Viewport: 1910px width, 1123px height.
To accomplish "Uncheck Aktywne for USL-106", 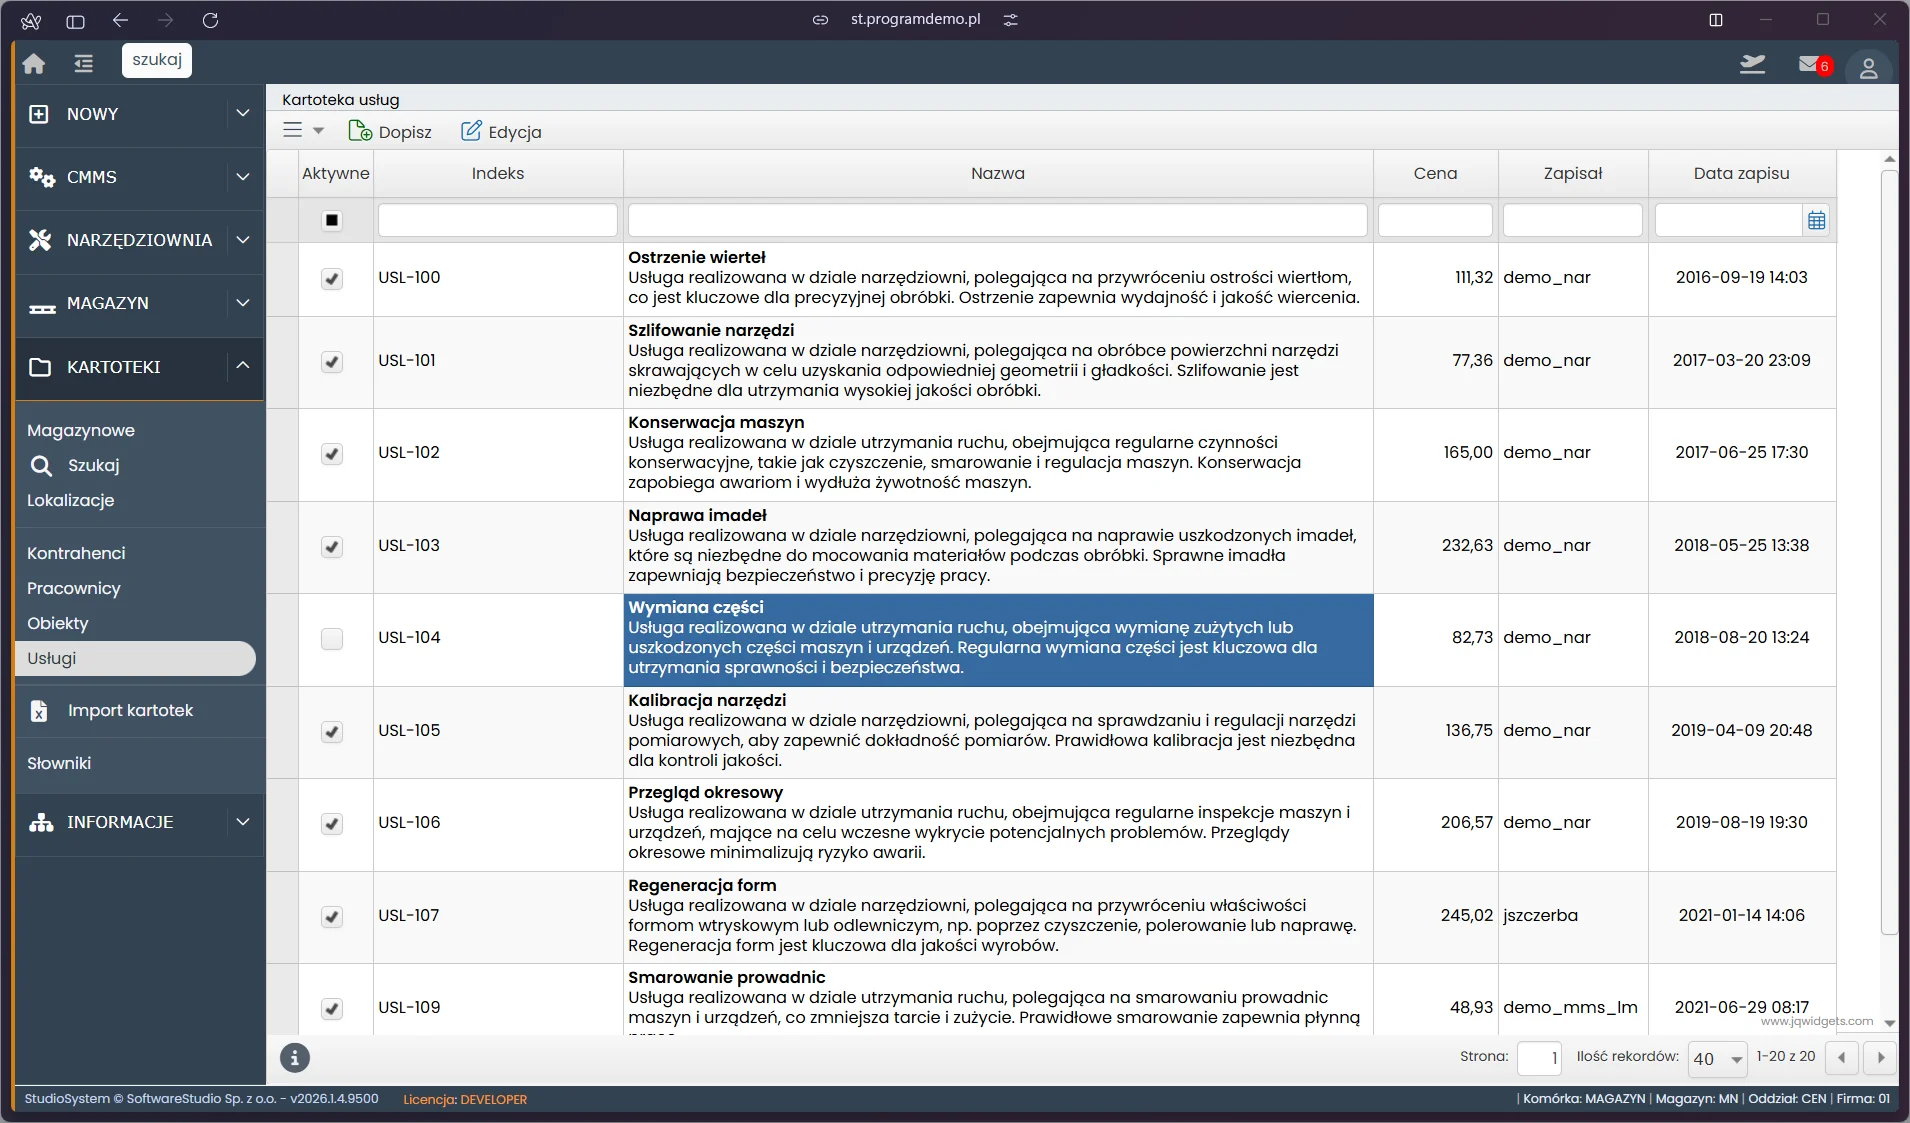I will [332, 824].
